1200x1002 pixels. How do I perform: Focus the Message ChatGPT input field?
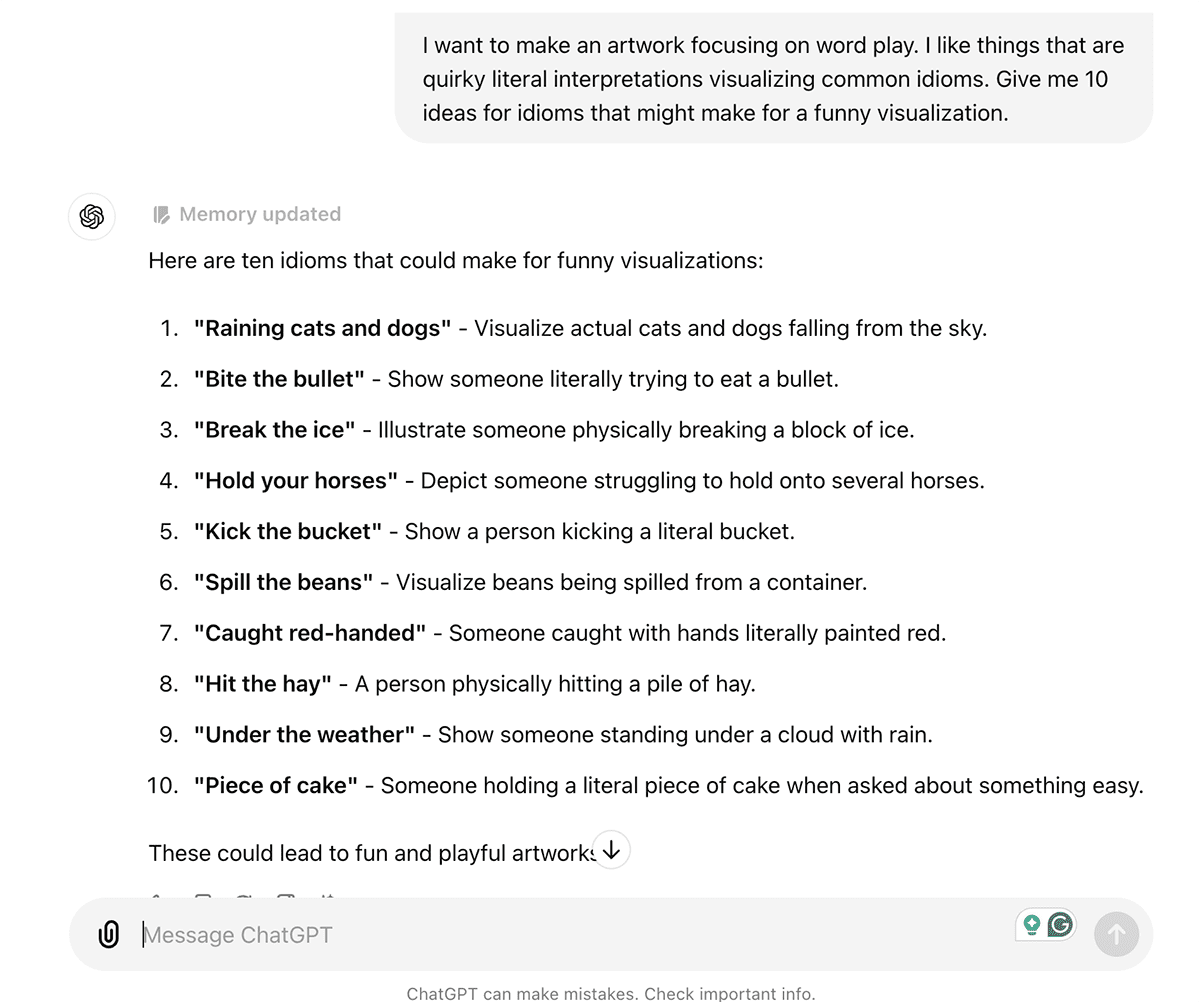(x=570, y=935)
